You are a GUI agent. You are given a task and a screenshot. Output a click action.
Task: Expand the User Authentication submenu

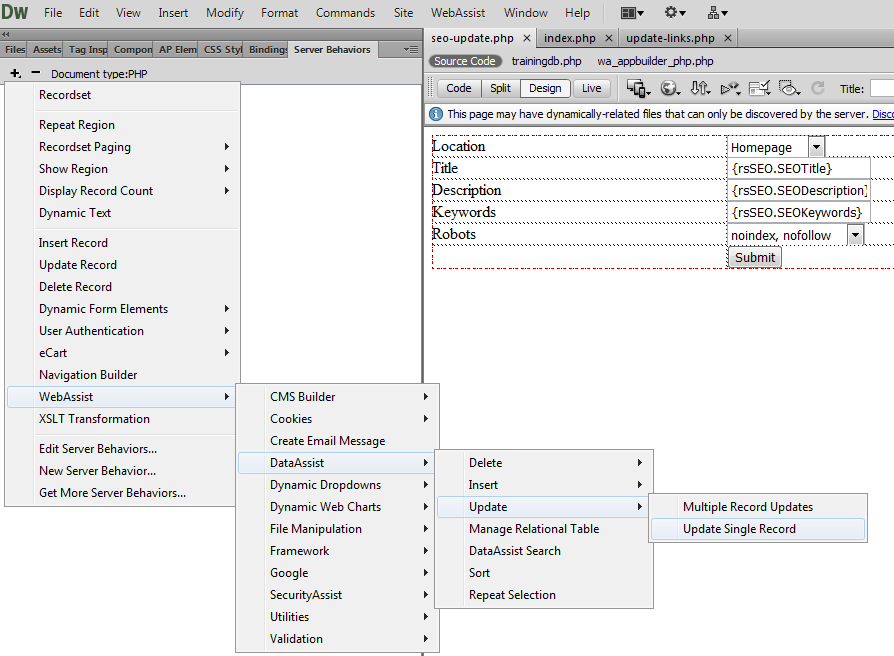click(x=226, y=331)
